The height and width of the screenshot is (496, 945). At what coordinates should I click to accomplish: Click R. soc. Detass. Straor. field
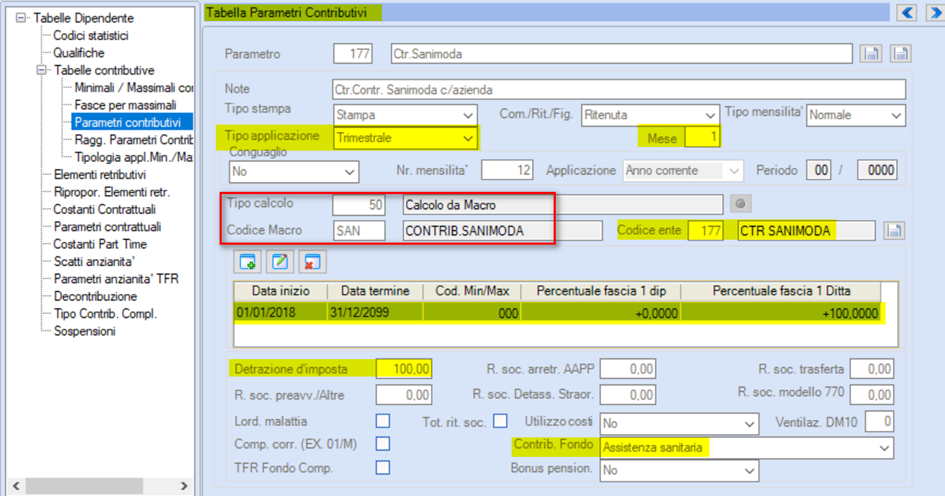coord(628,395)
